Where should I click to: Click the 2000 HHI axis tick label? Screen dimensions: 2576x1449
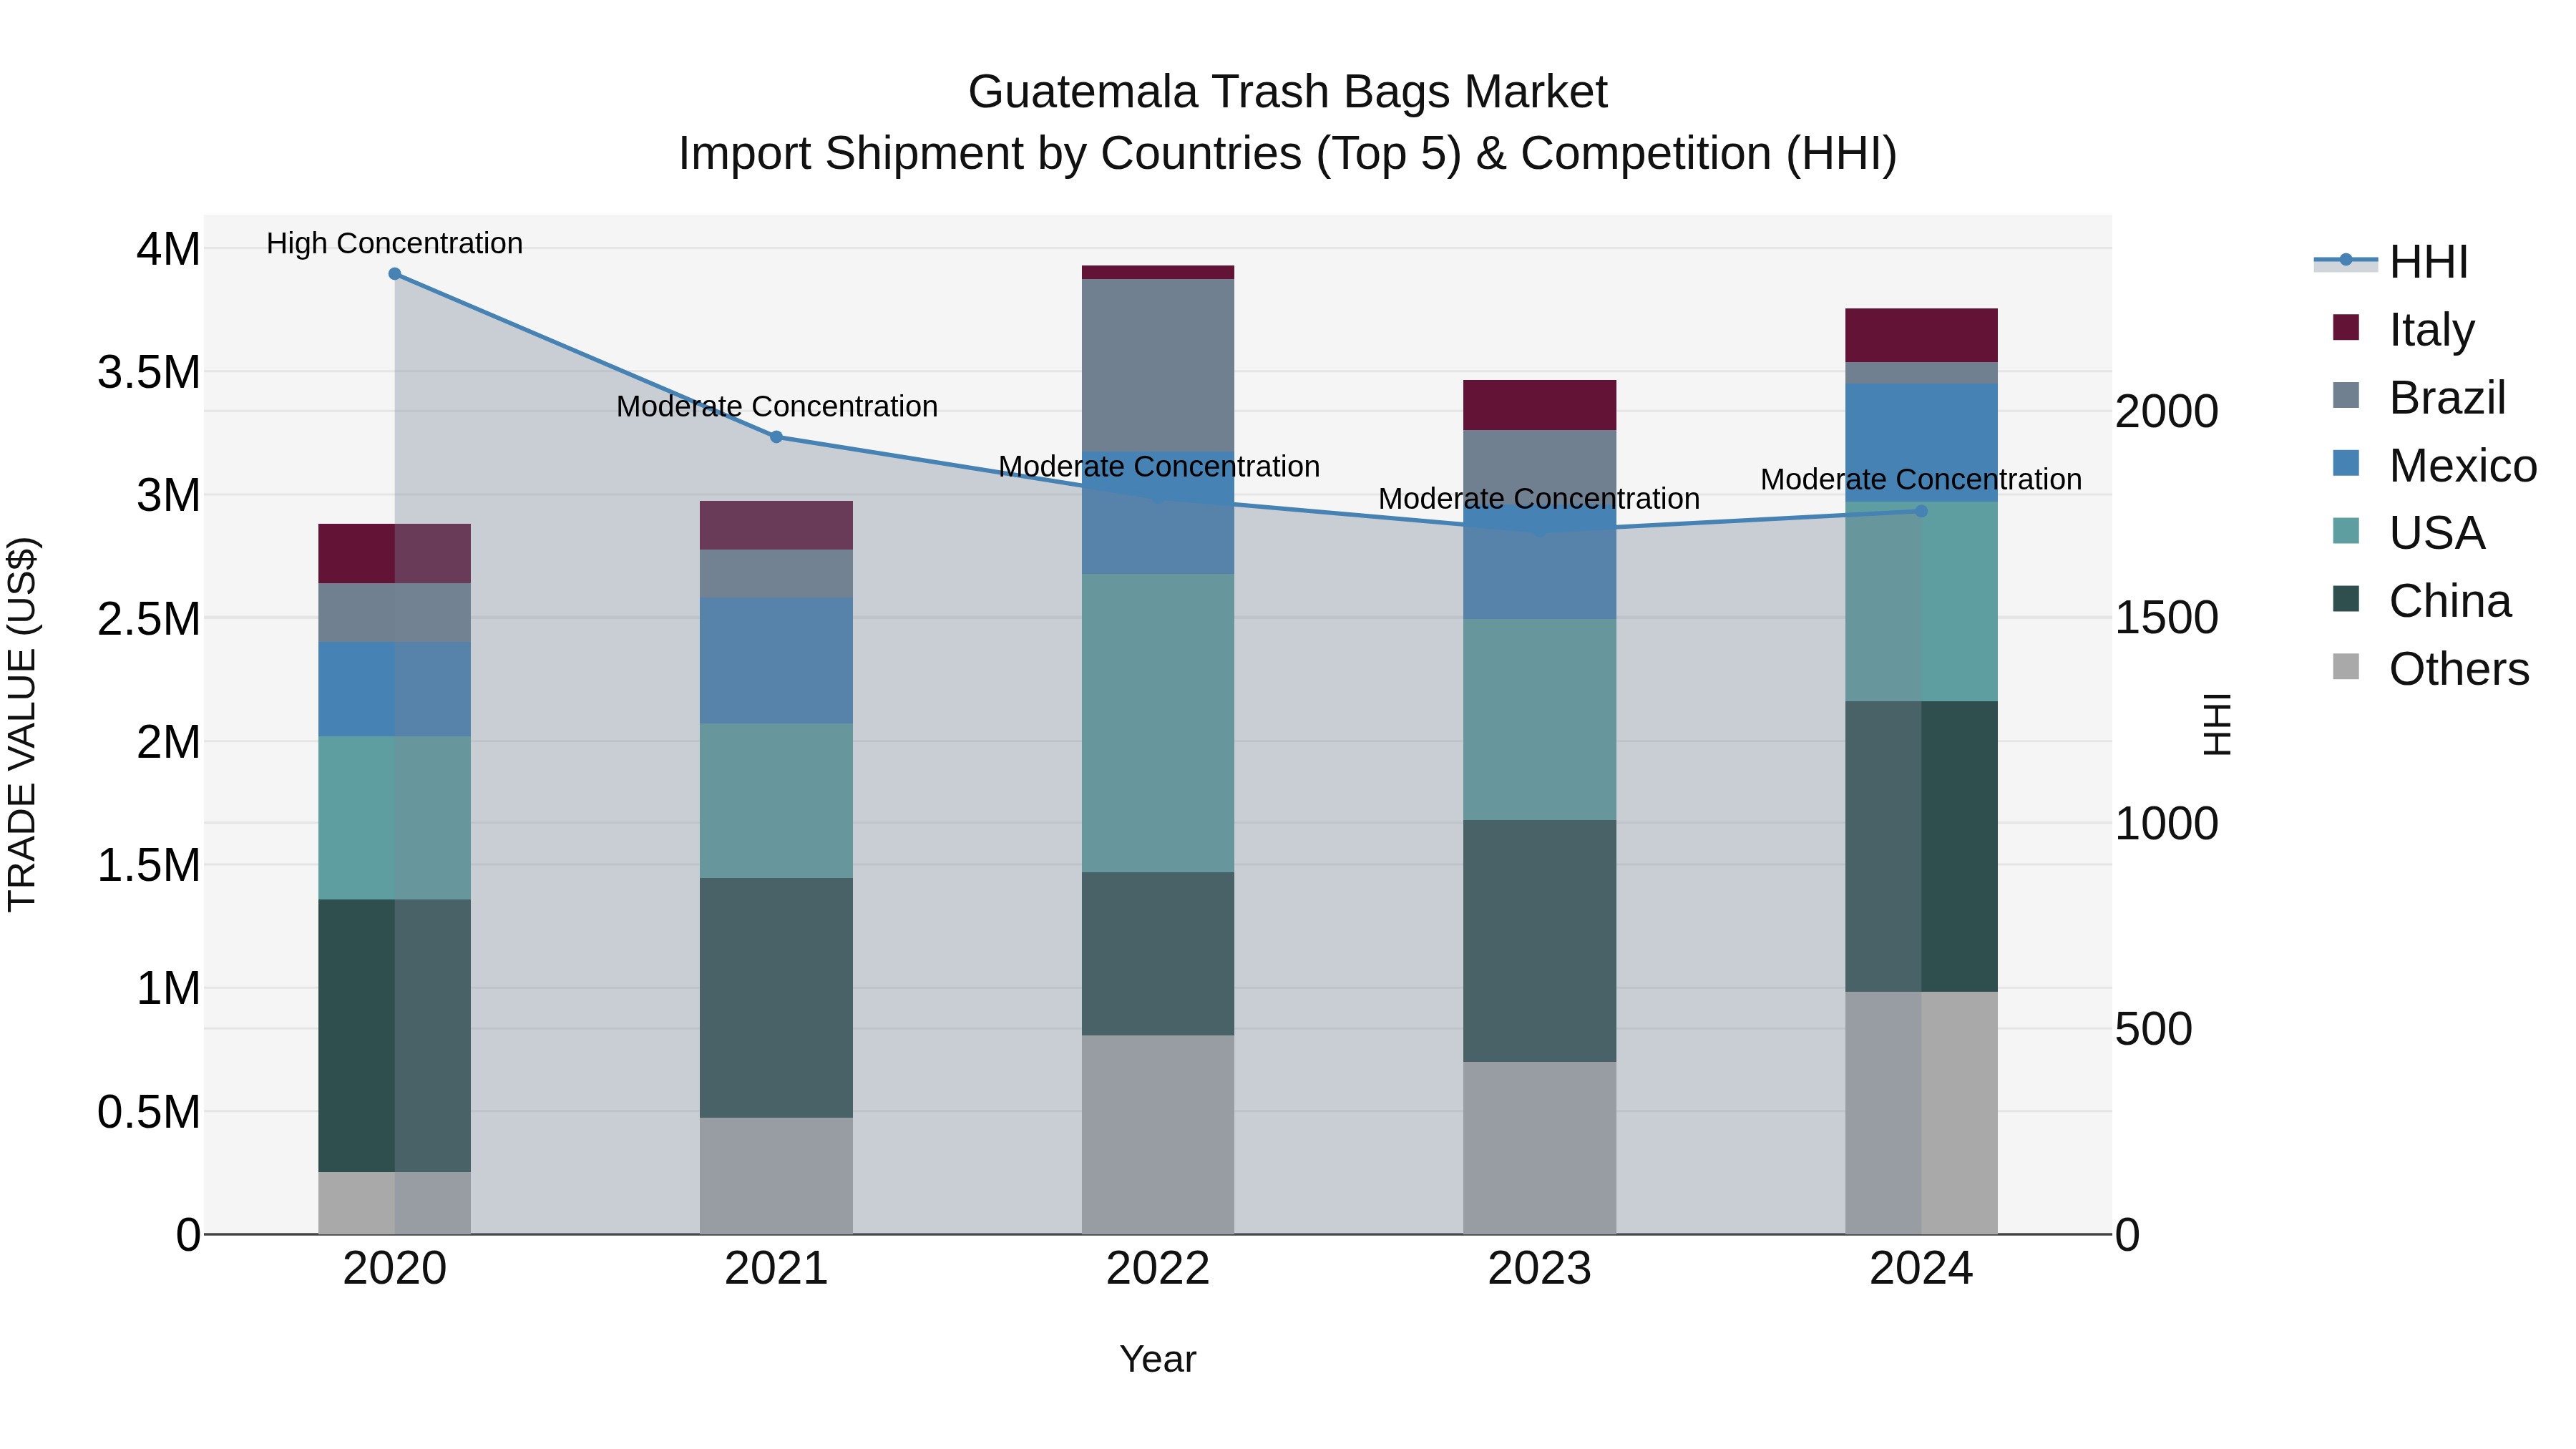2167,411
